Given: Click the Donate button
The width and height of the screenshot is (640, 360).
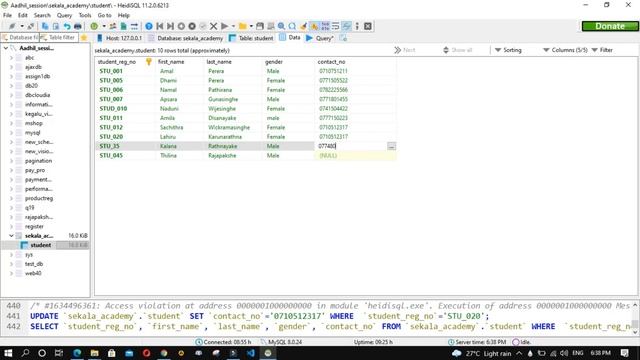Looking at the screenshot, I should [x=610, y=26].
